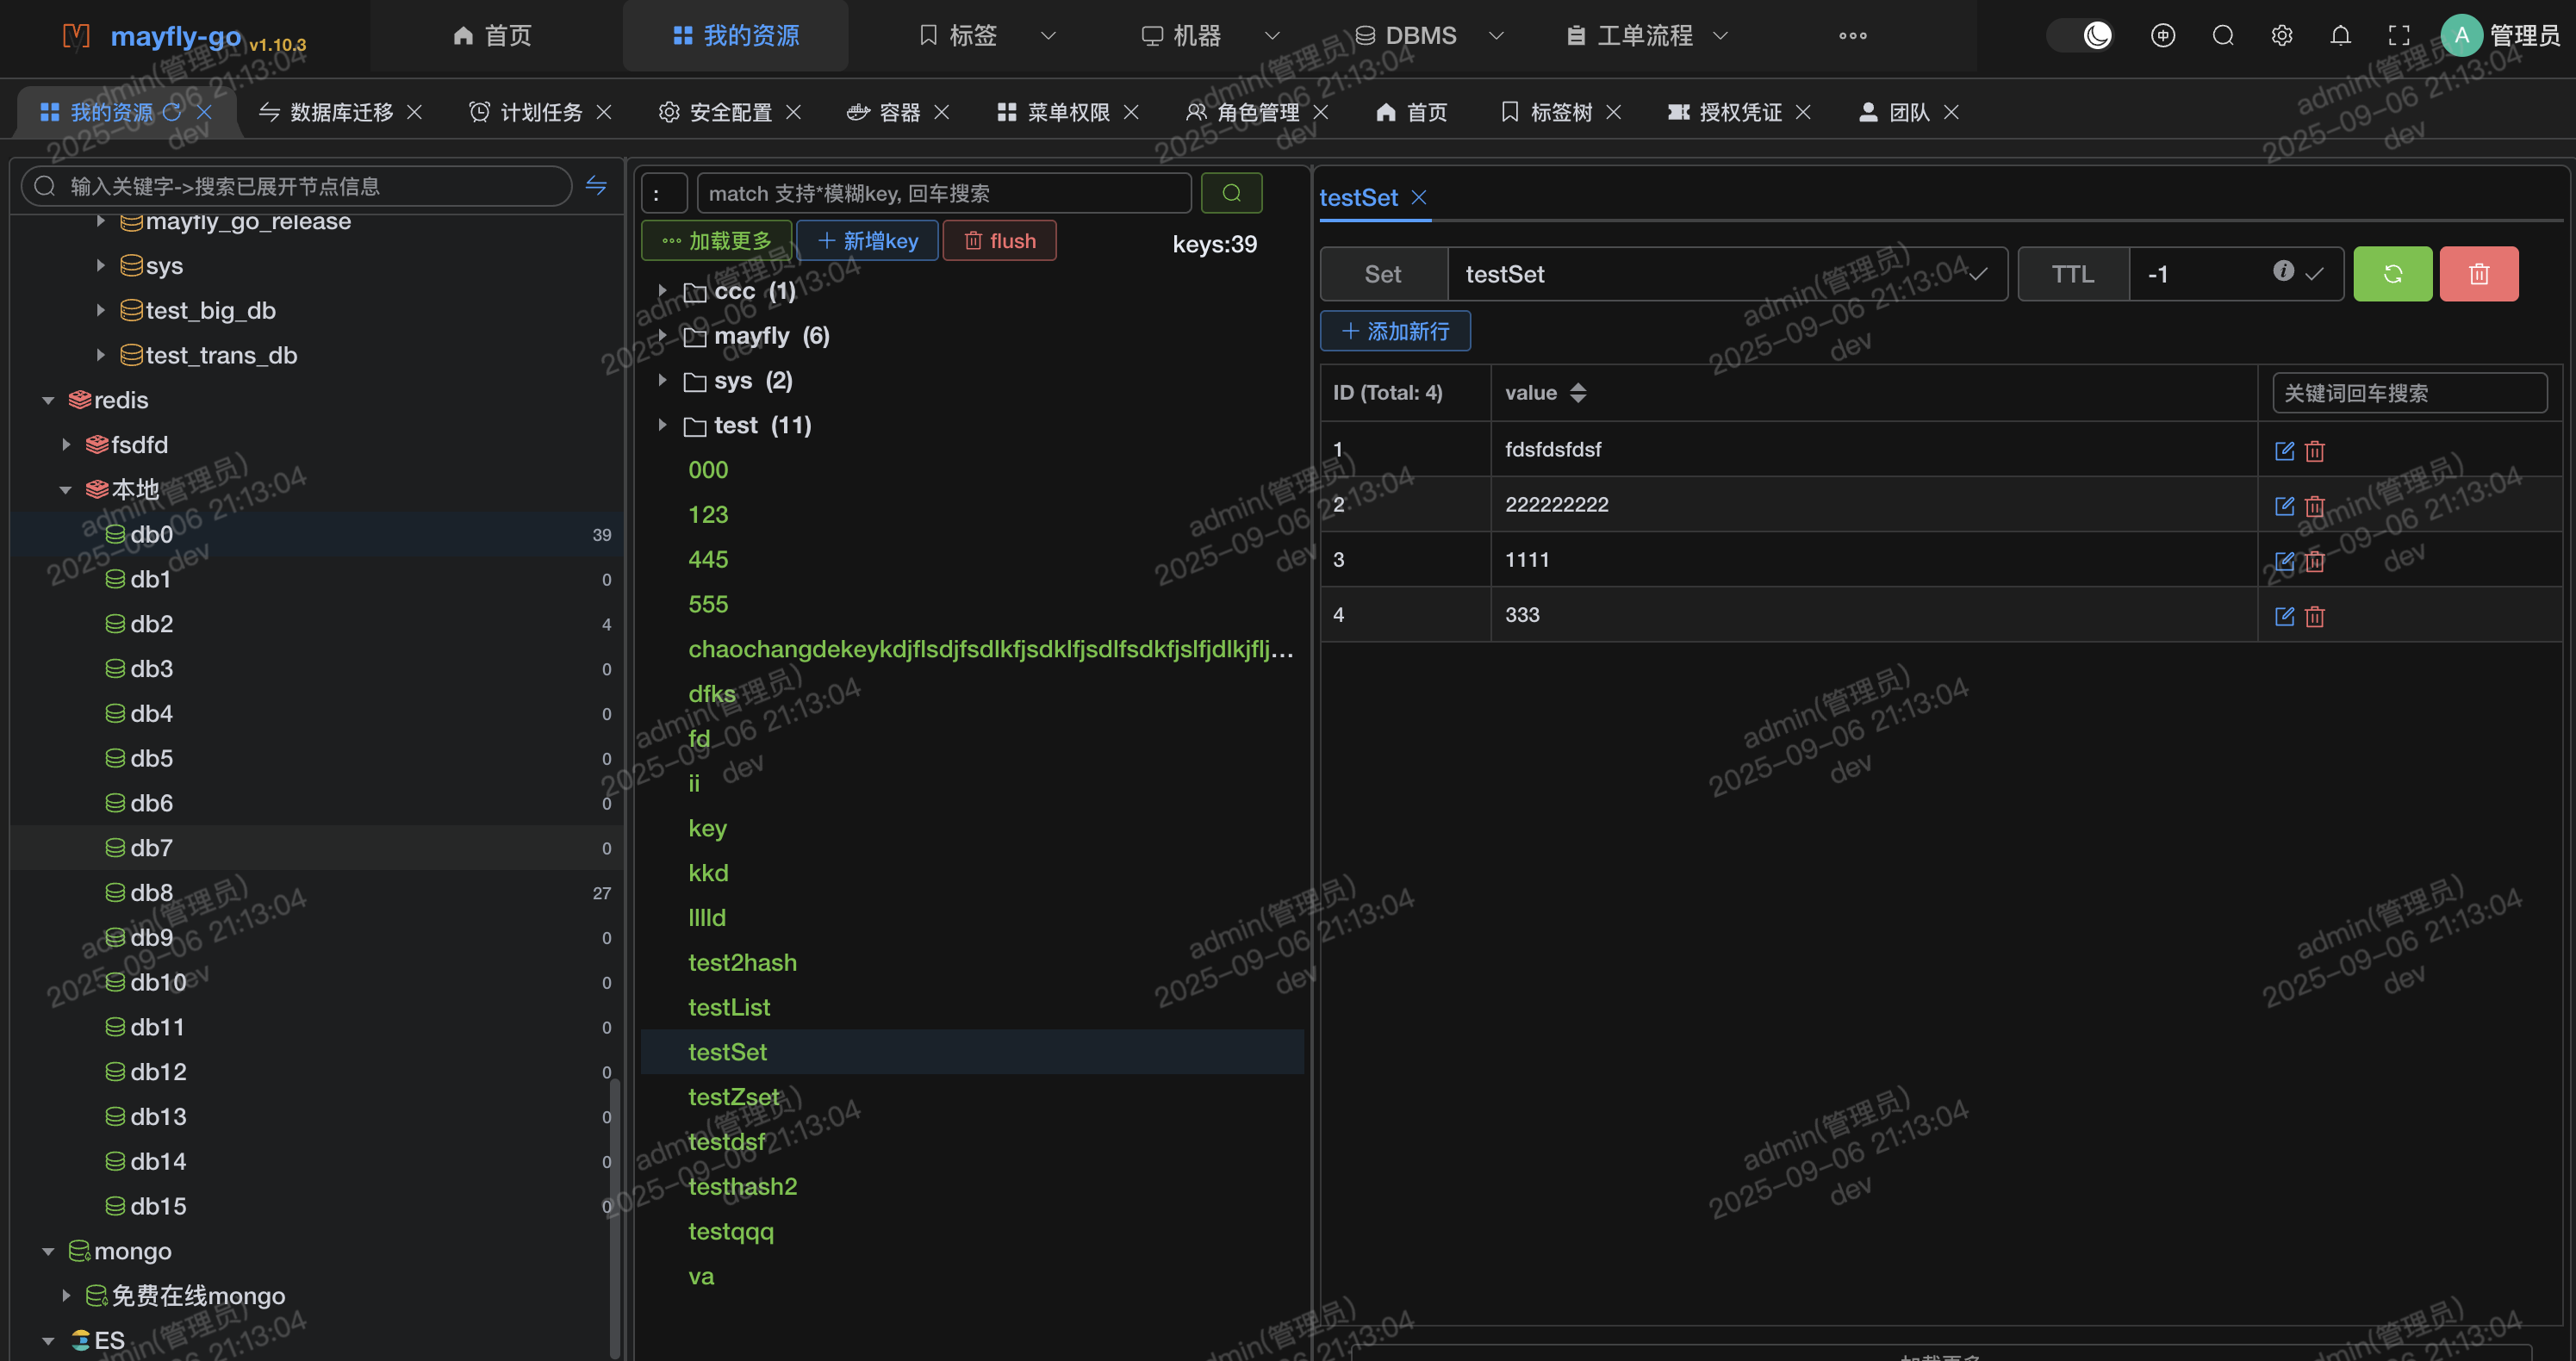Expand the test key folder
The height and width of the screenshot is (1361, 2576).
662,425
